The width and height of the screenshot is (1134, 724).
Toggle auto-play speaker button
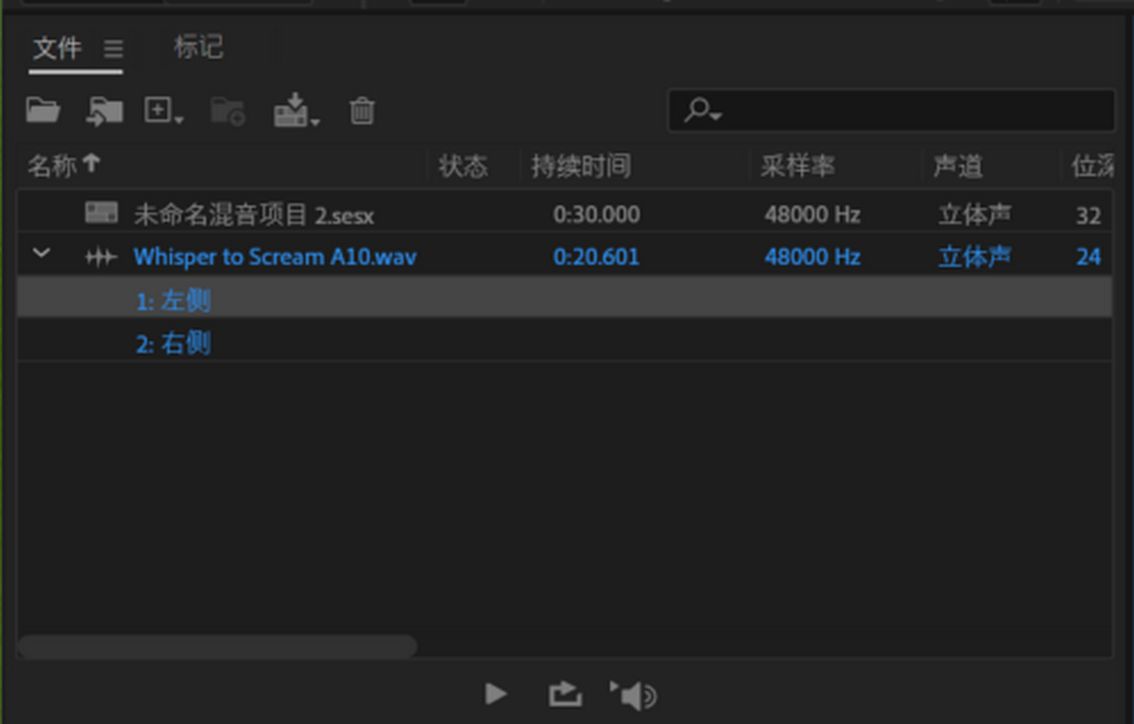pyautogui.click(x=633, y=695)
